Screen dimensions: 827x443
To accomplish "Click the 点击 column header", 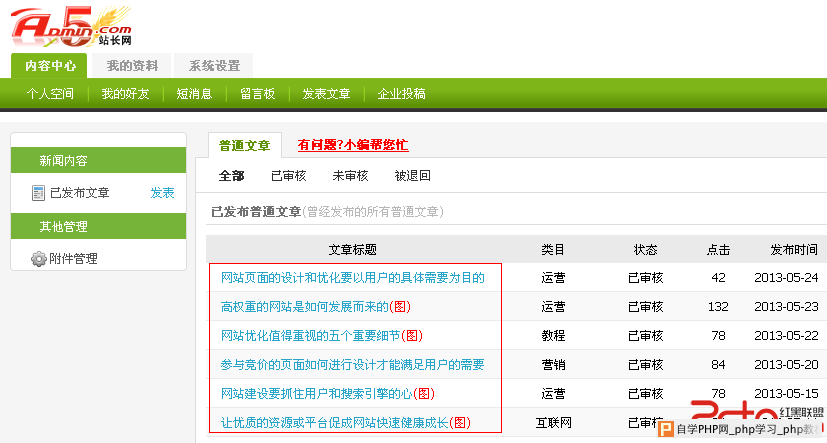I will click(x=718, y=249).
